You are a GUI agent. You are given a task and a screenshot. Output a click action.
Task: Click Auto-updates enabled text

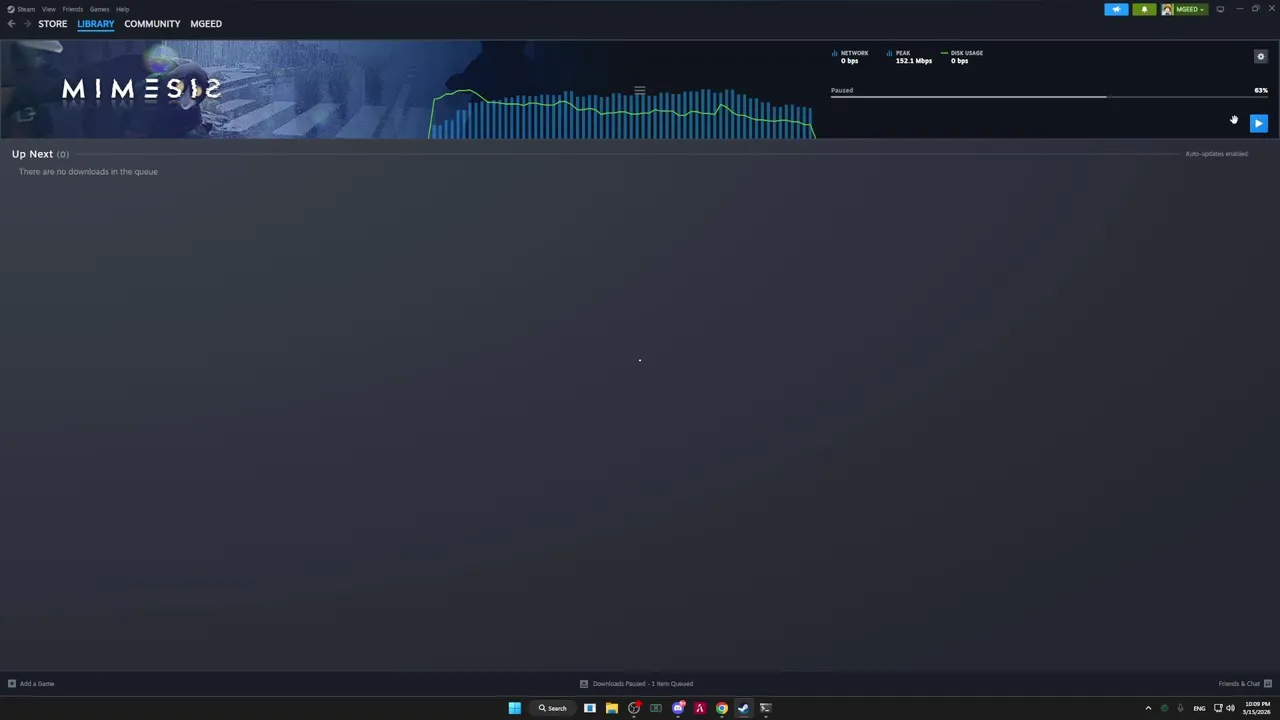(1216, 154)
